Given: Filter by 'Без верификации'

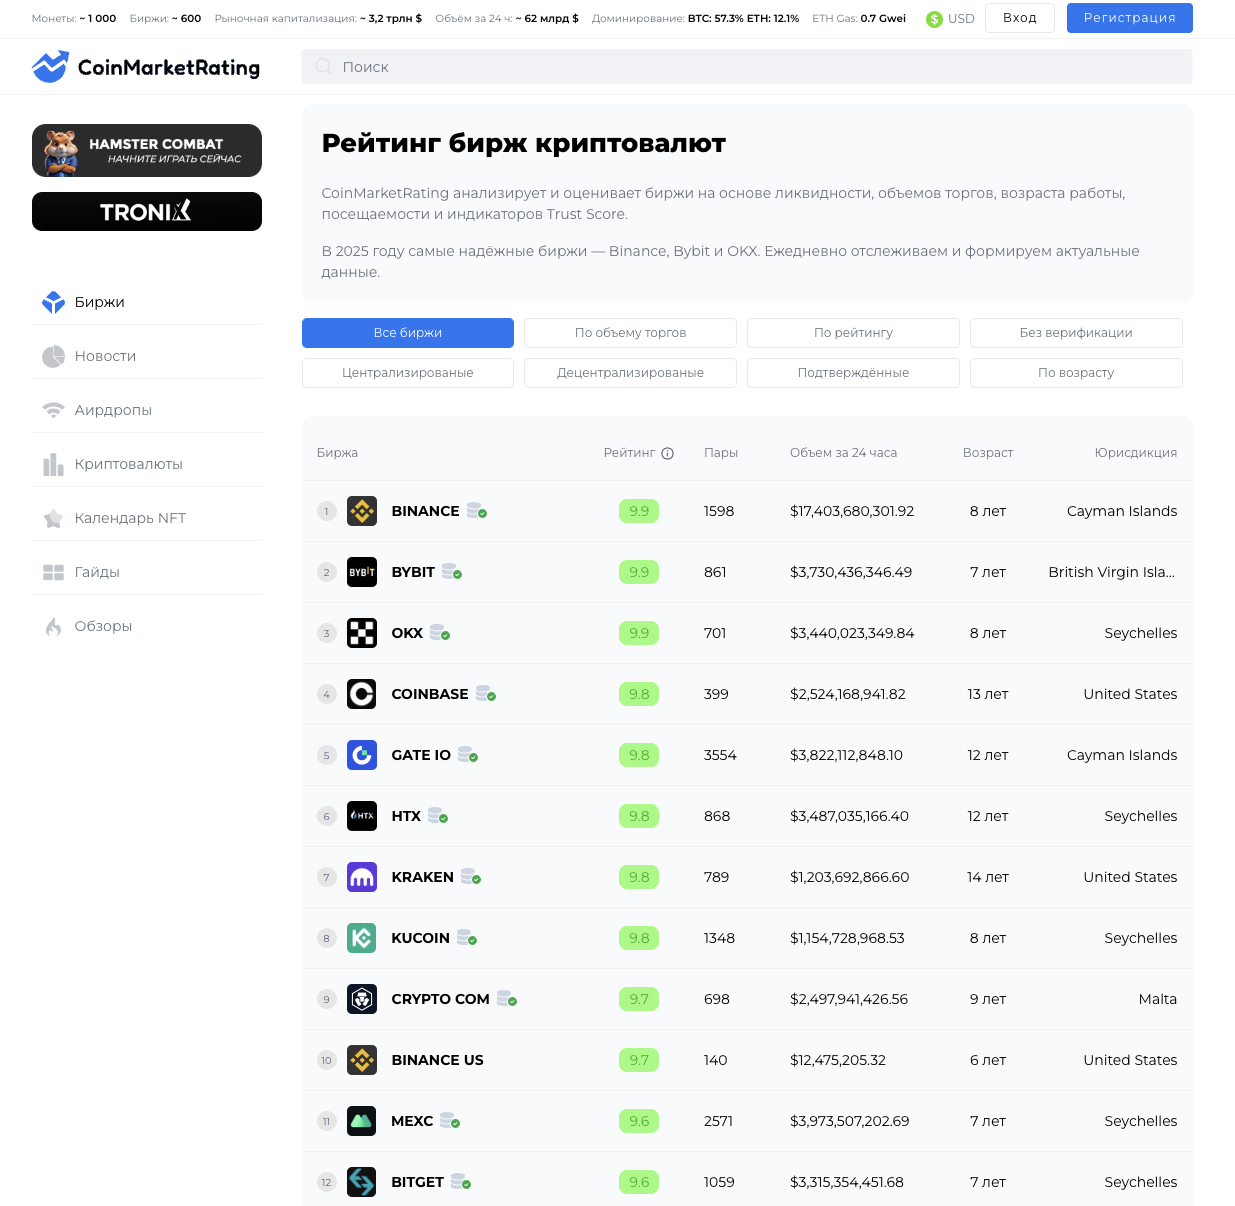Looking at the screenshot, I should coord(1076,333).
